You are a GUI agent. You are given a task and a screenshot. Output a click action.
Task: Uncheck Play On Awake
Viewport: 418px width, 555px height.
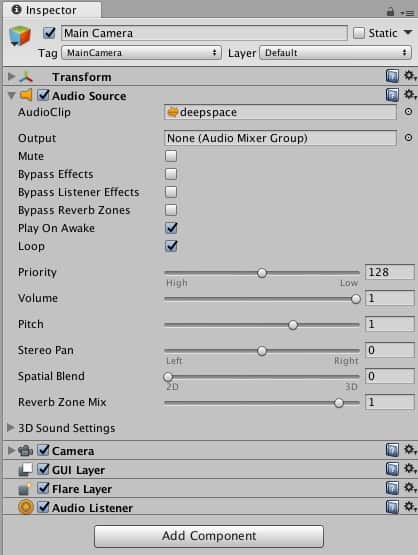coord(171,228)
